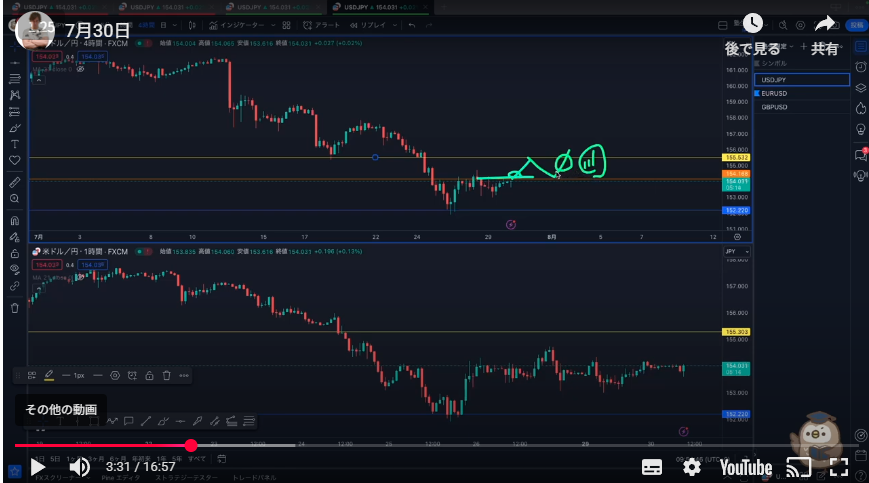
Task: Seek using the red progress bar handle
Action: click(191, 445)
